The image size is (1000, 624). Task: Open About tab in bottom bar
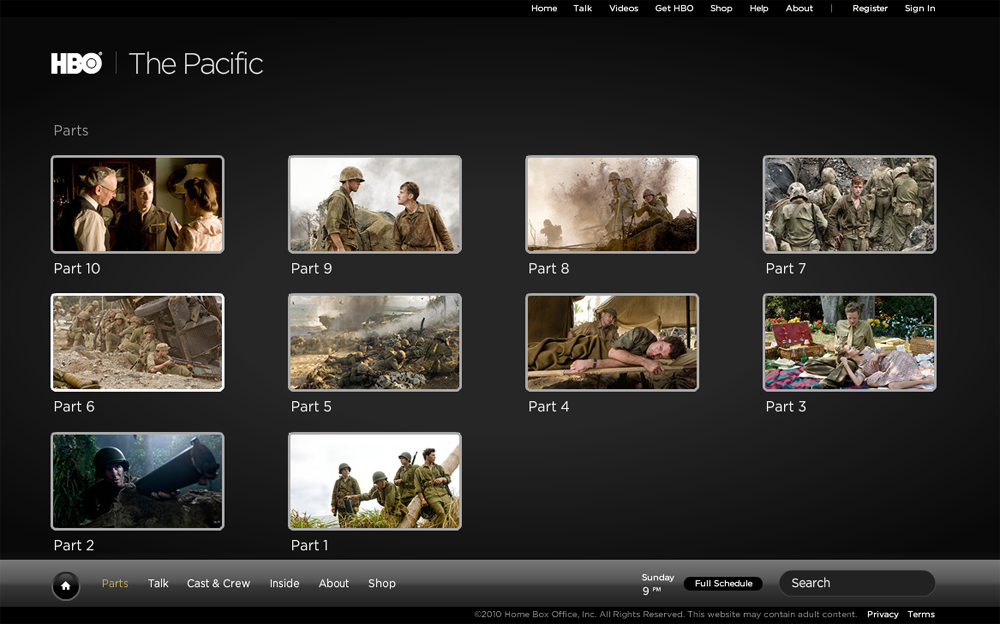point(334,583)
